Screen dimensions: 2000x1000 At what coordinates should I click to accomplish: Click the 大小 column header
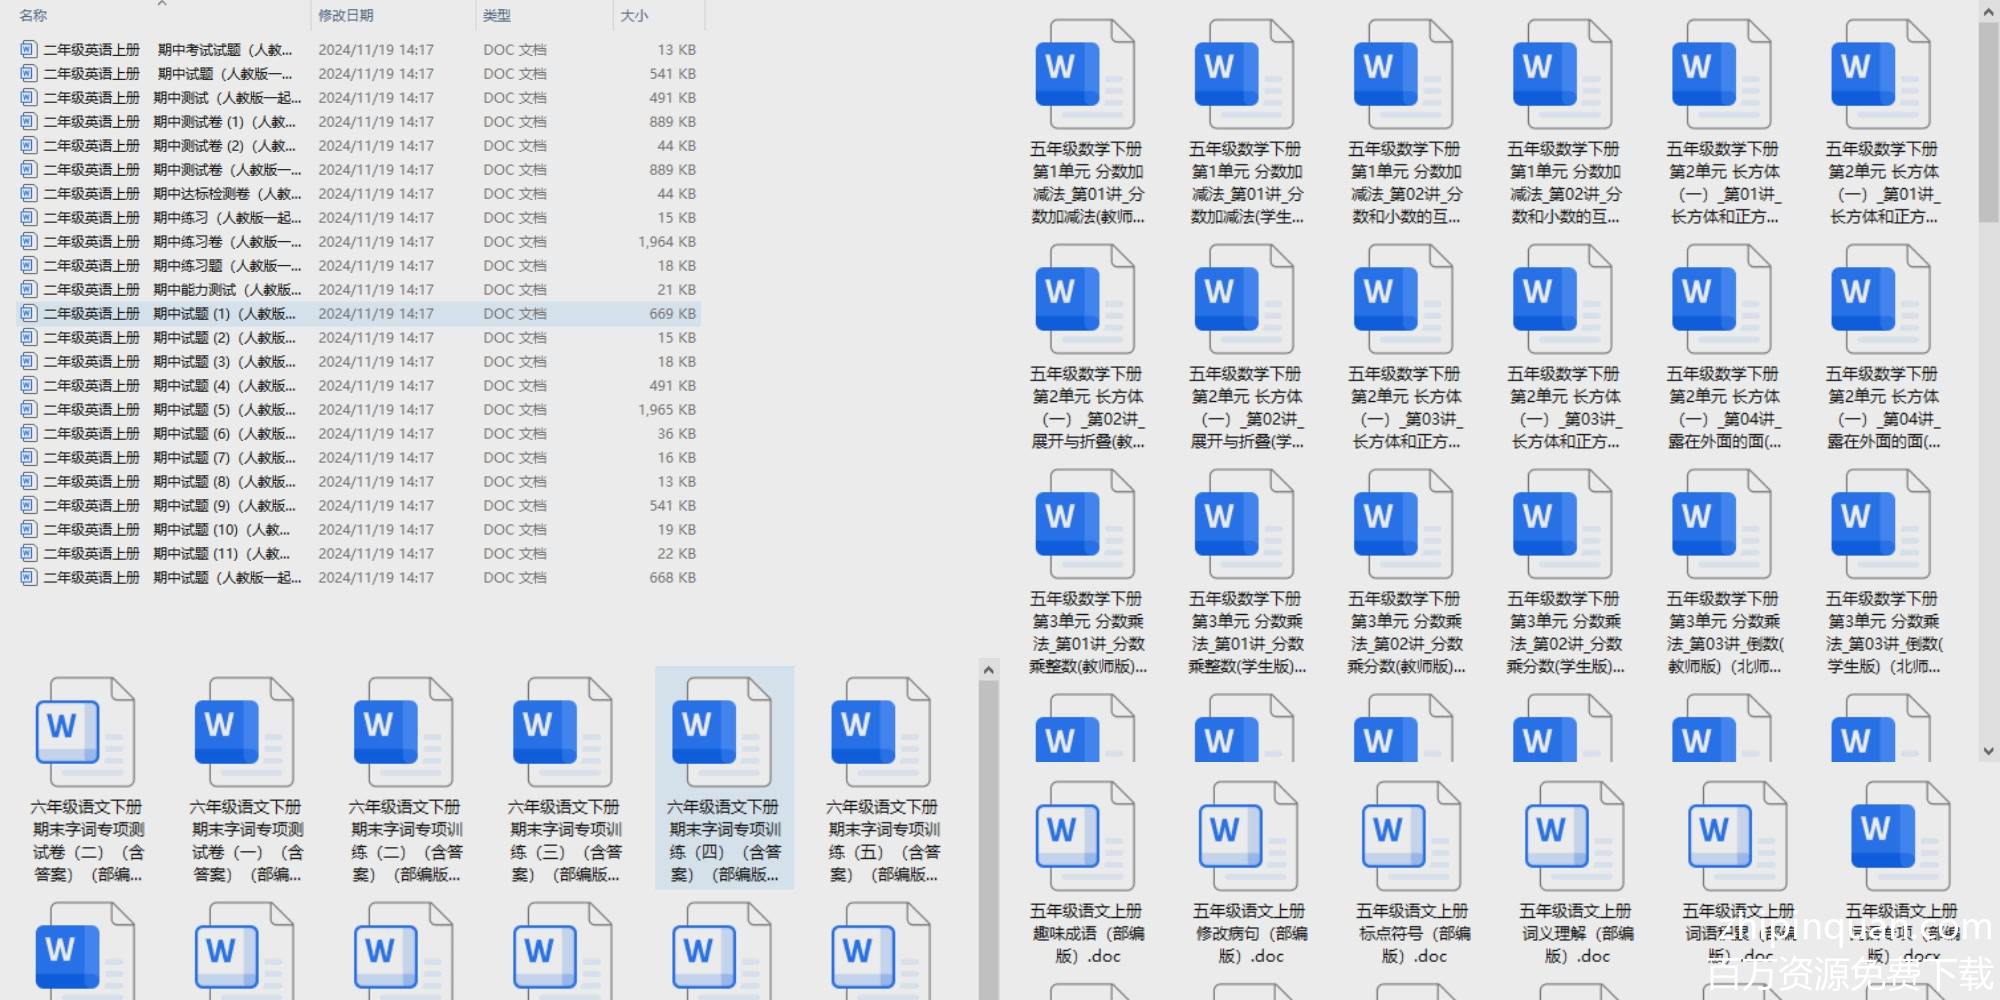click(x=634, y=16)
